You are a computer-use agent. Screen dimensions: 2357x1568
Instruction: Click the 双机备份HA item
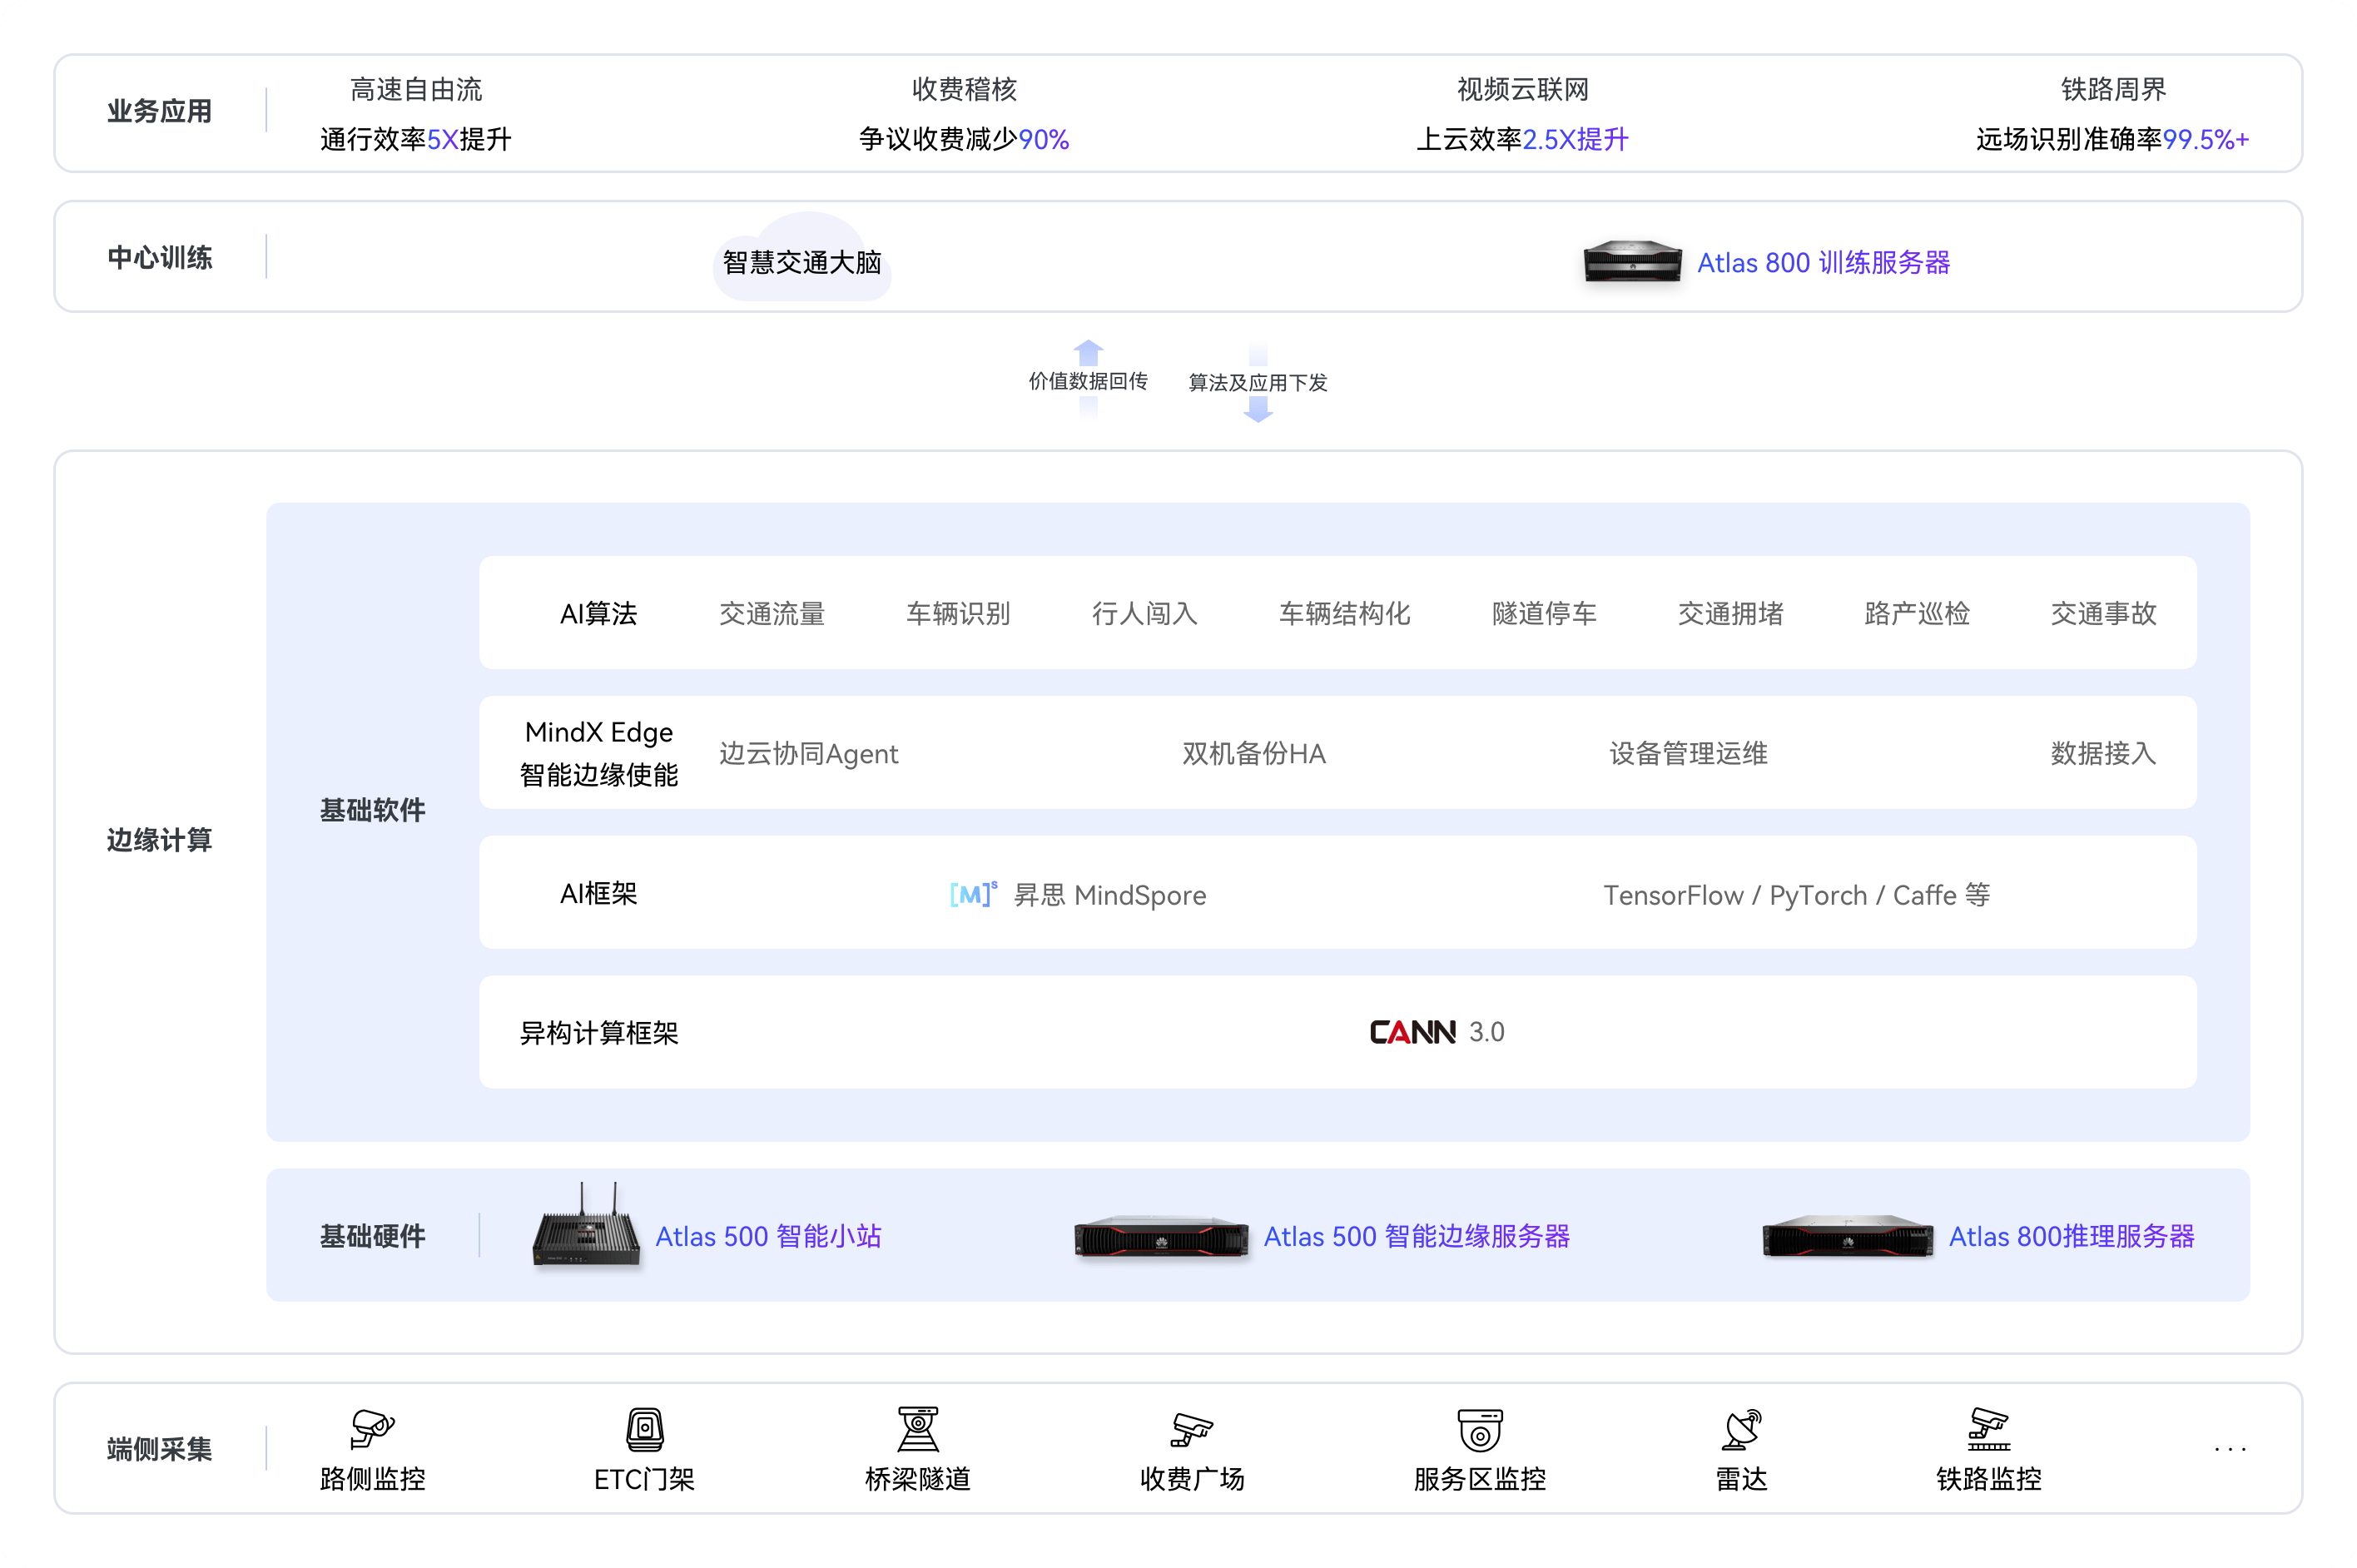1254,754
